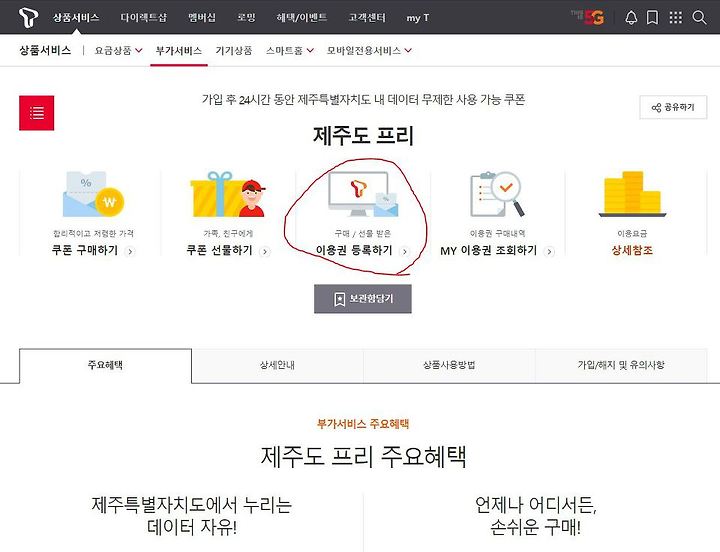720x552 pixels.
Task: Click the 제주도 프리 title text
Action: 363,136
